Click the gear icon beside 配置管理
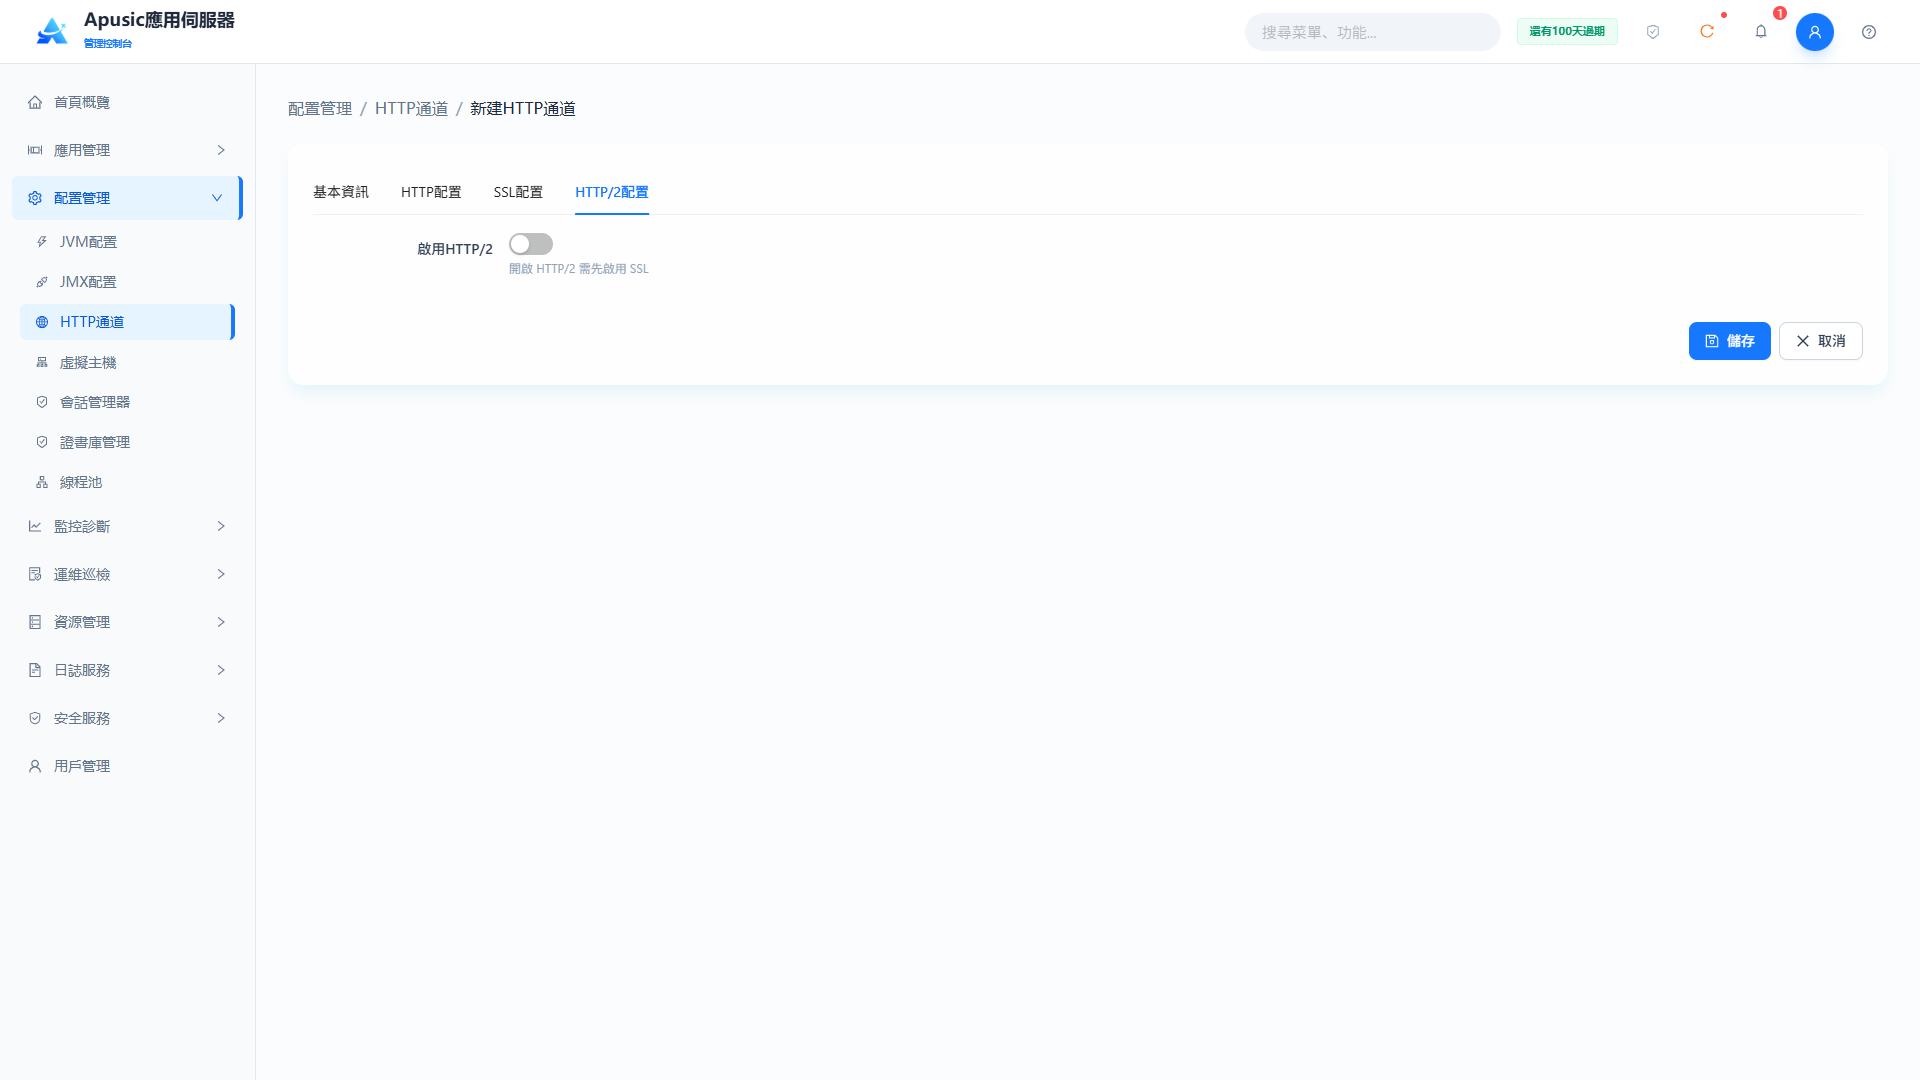Image resolution: width=1920 pixels, height=1080 pixels. click(x=35, y=198)
